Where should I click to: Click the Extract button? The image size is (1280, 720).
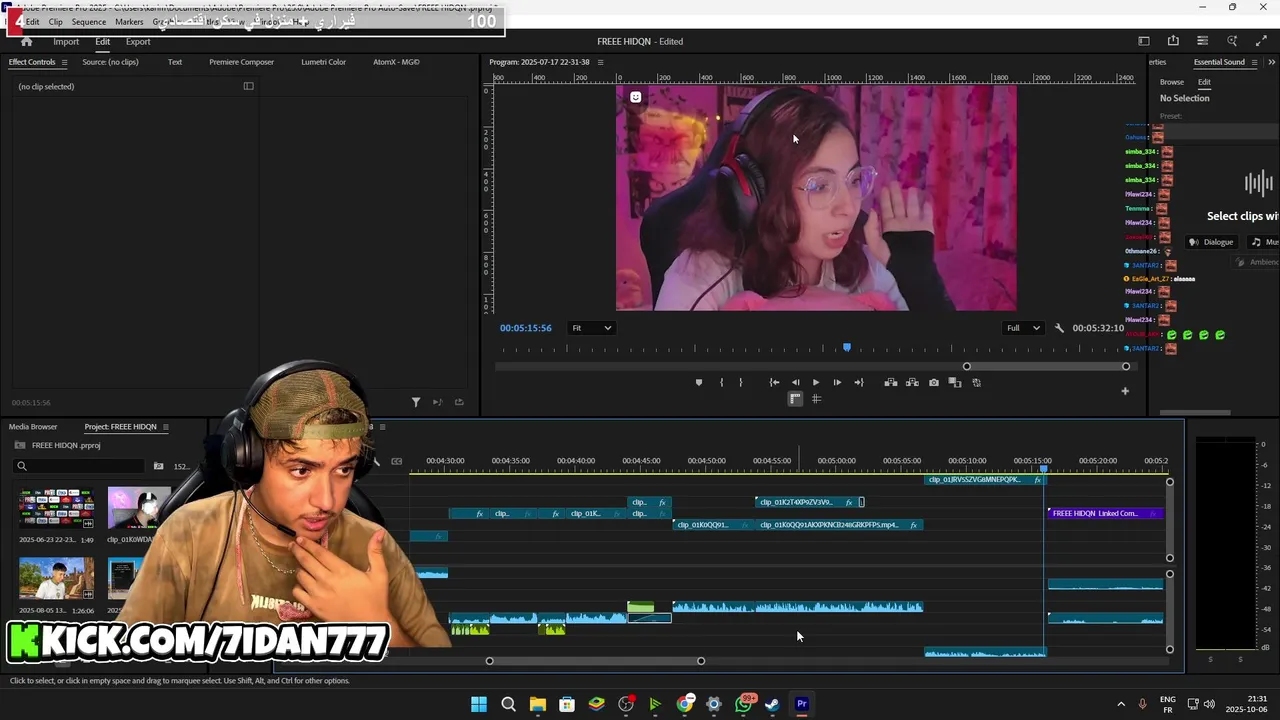click(912, 382)
